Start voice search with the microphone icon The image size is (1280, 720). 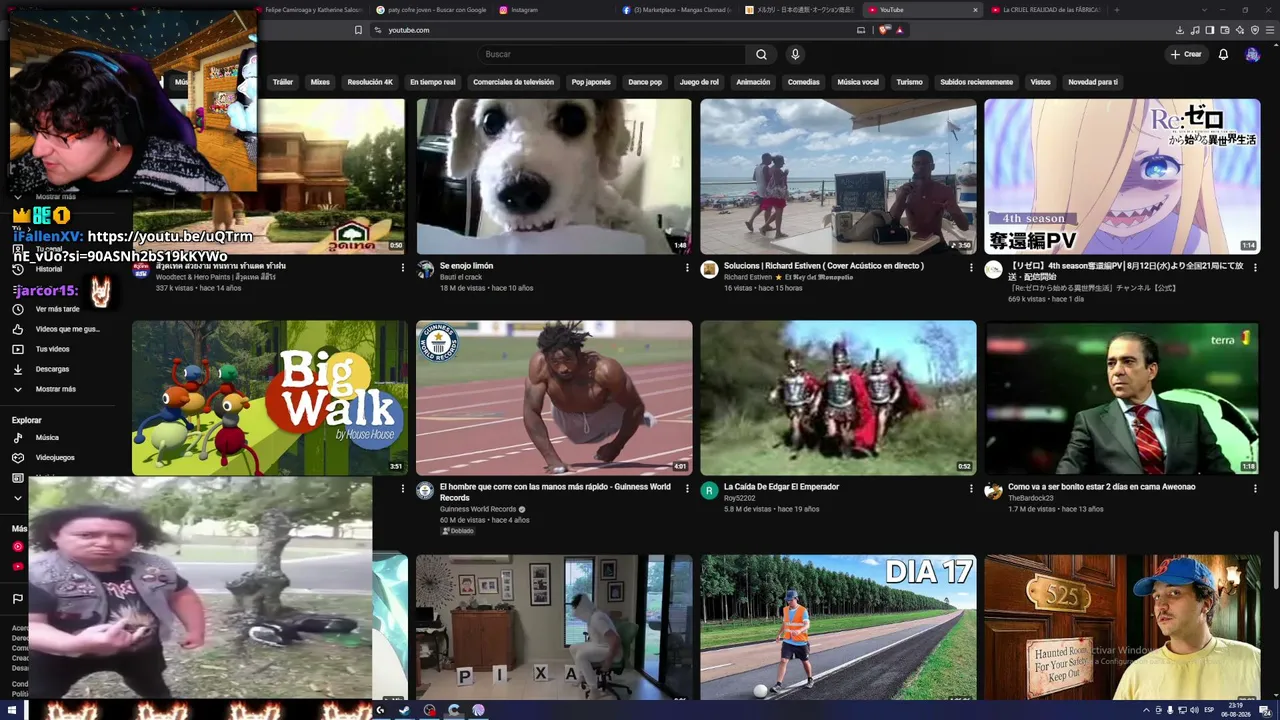tap(795, 54)
